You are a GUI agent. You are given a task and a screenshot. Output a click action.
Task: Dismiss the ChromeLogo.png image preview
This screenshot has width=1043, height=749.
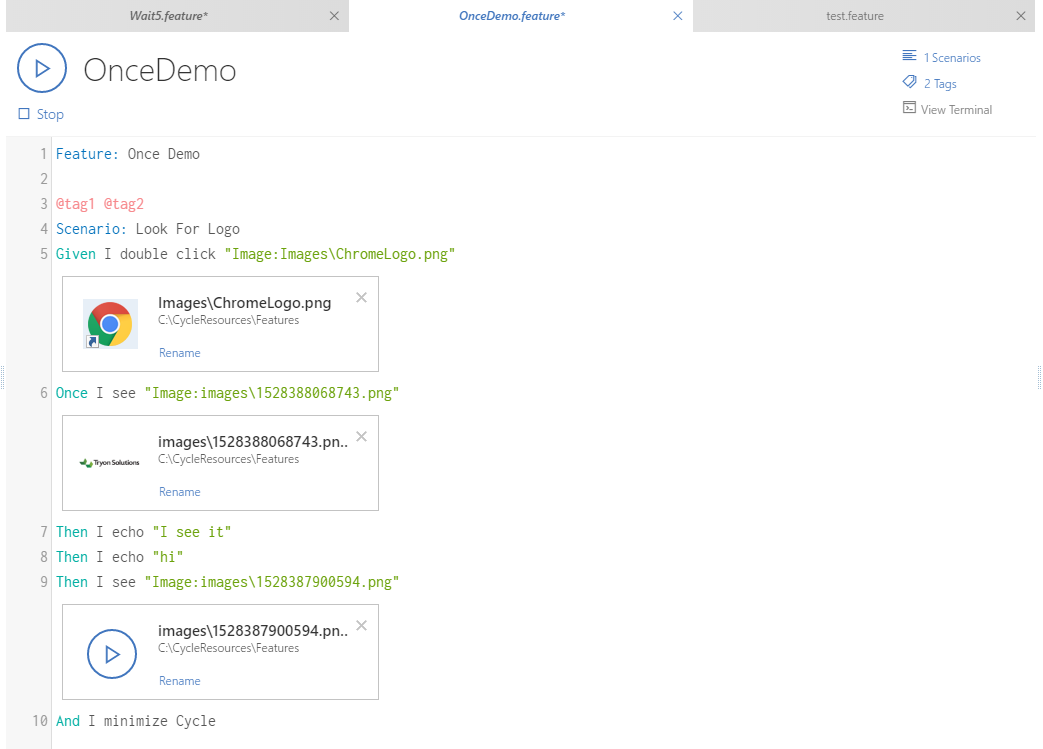coord(361,297)
